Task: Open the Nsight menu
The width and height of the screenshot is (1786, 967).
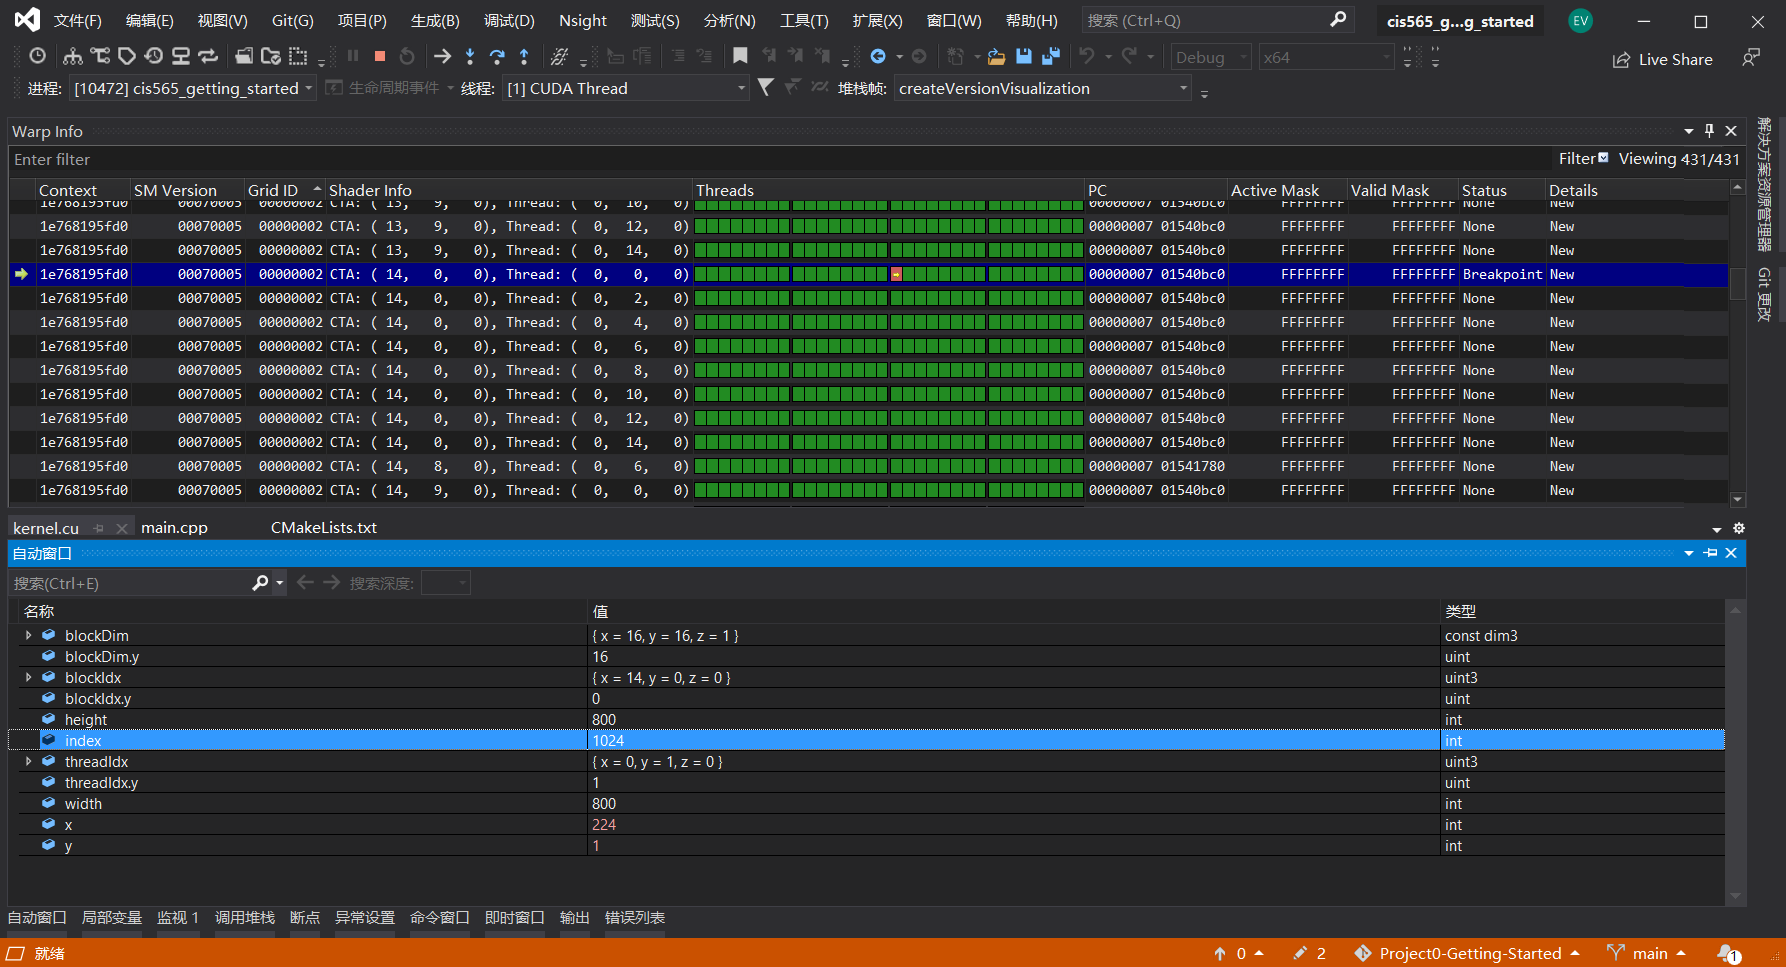Action: click(583, 20)
